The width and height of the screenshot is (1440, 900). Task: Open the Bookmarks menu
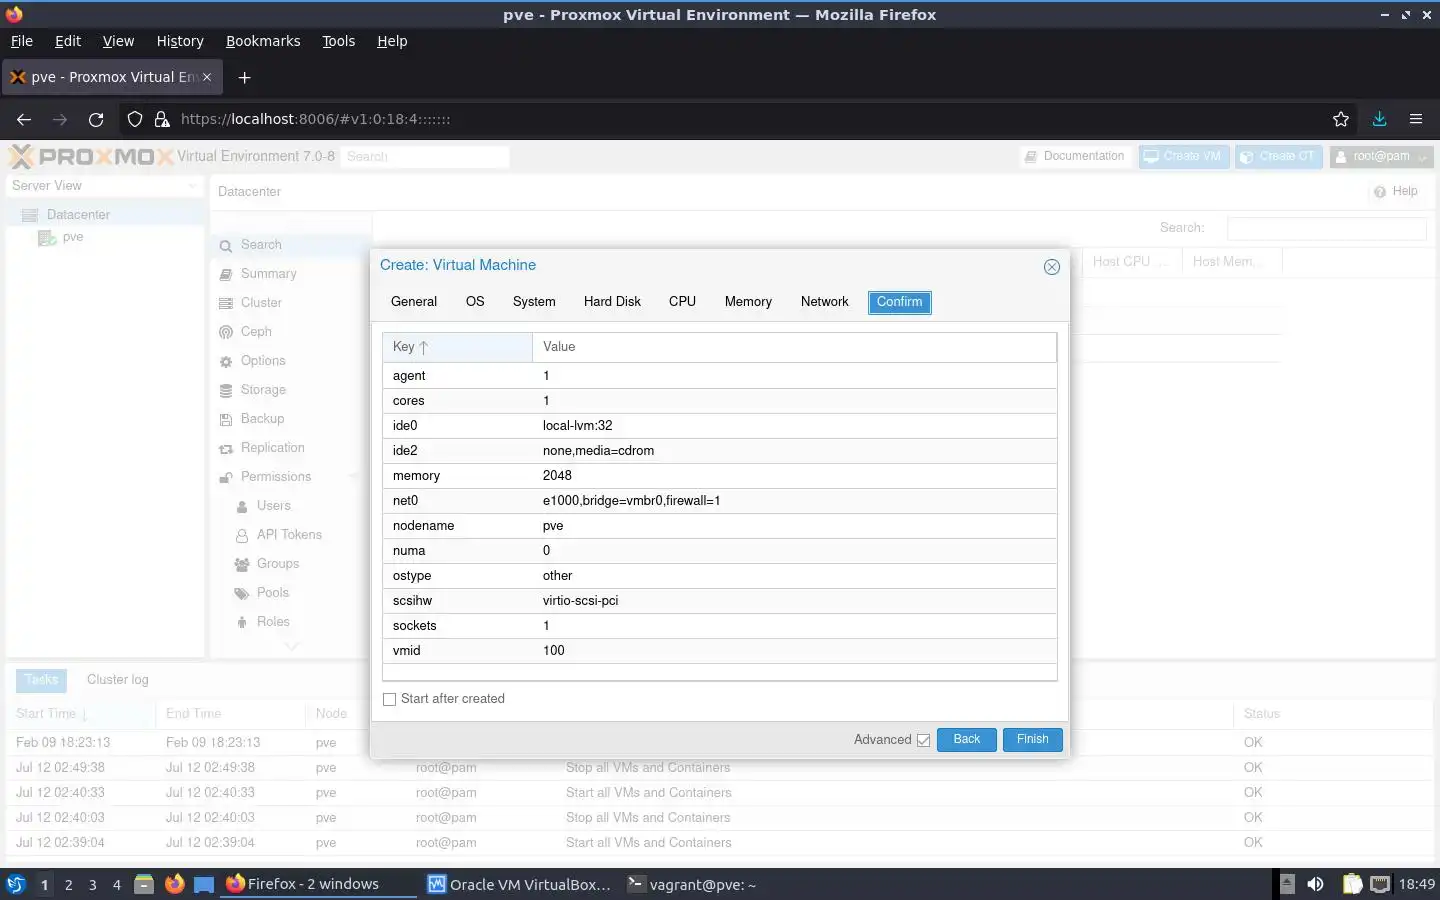pos(263,41)
